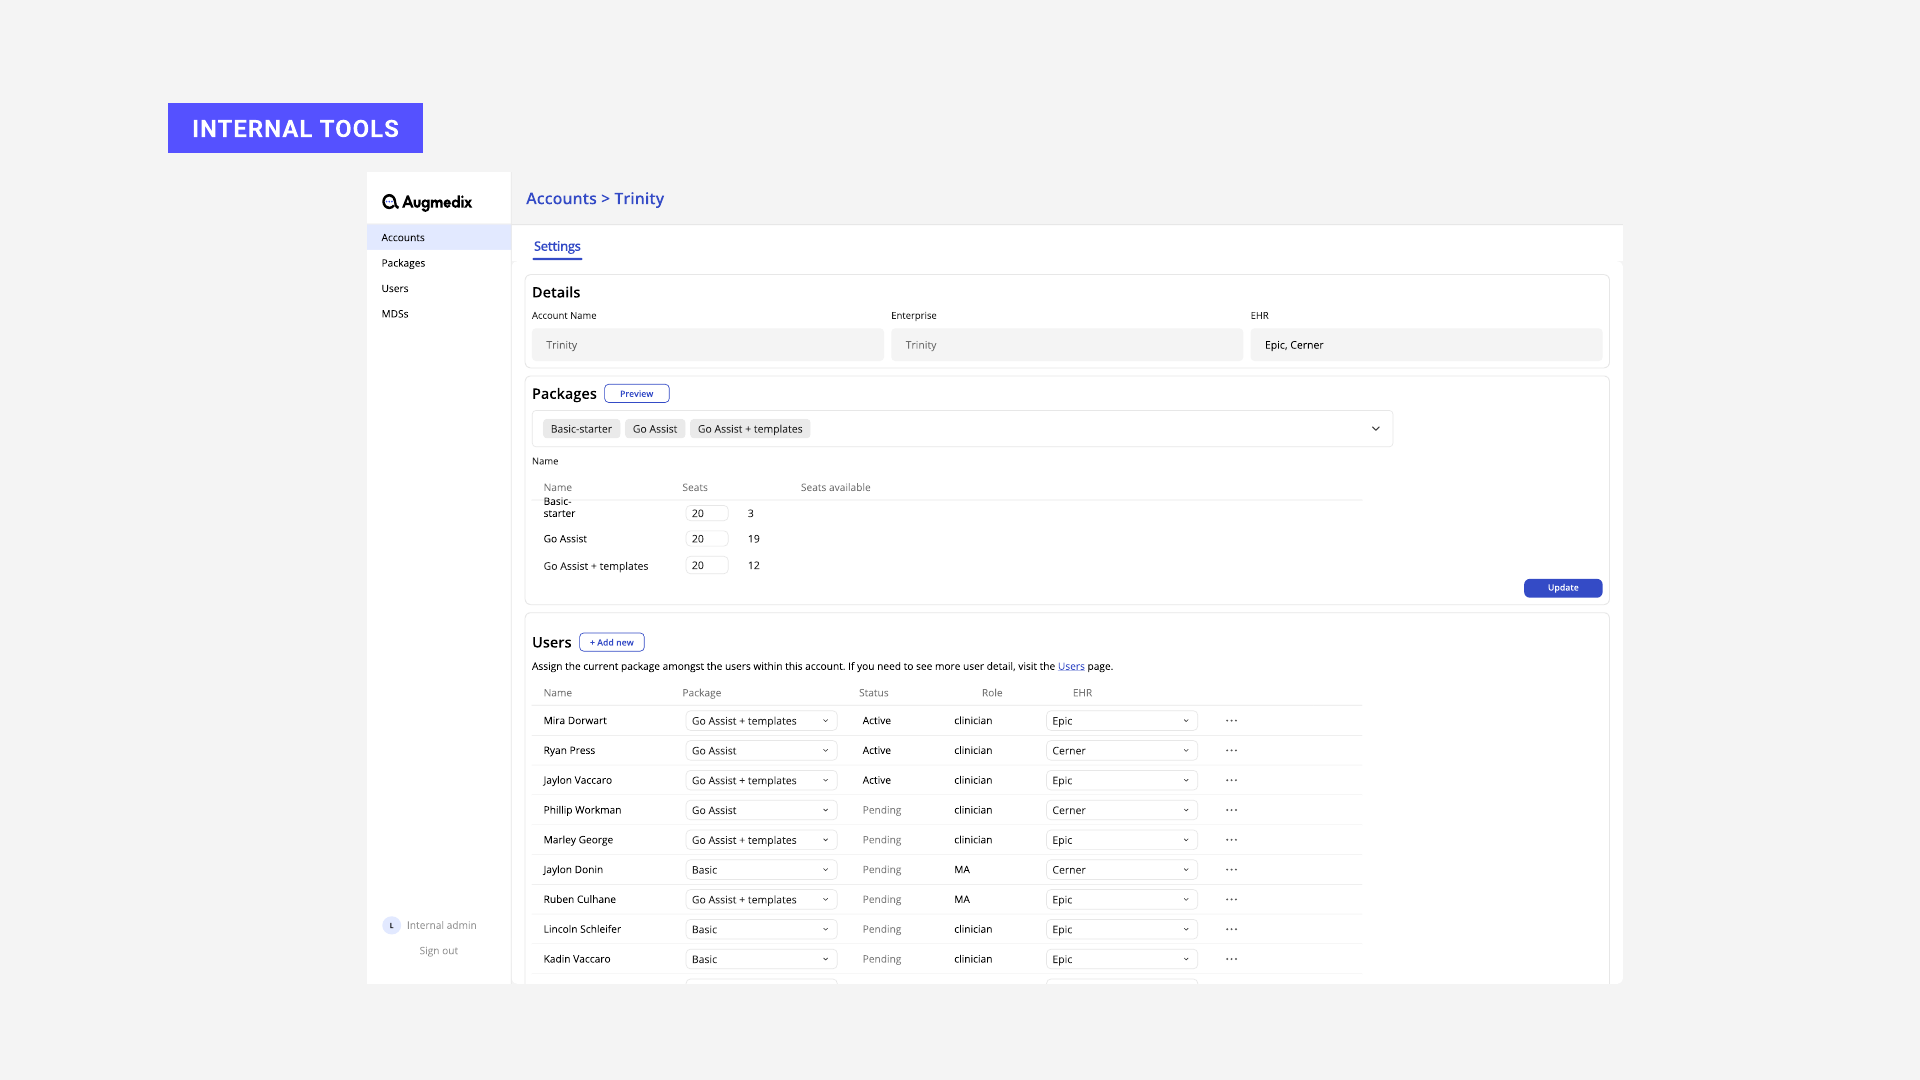
Task: Click the Go Assist package tag
Action: 655,429
